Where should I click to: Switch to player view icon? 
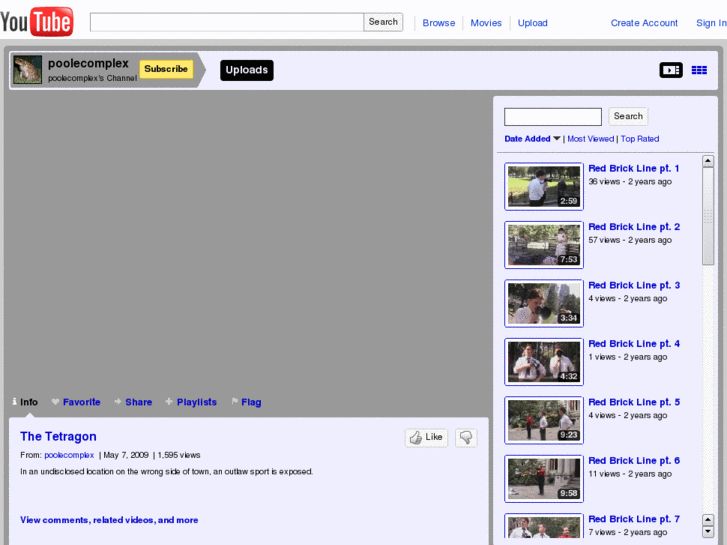(x=671, y=70)
